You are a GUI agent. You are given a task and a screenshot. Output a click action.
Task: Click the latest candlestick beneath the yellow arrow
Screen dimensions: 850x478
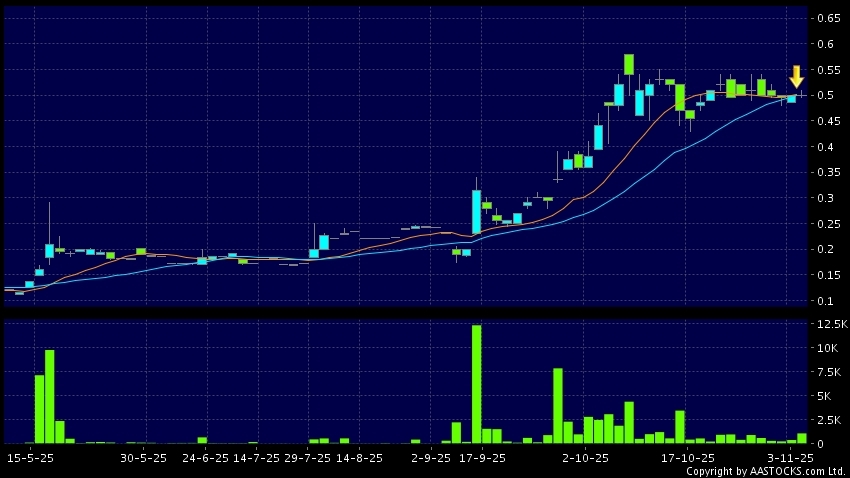click(791, 98)
